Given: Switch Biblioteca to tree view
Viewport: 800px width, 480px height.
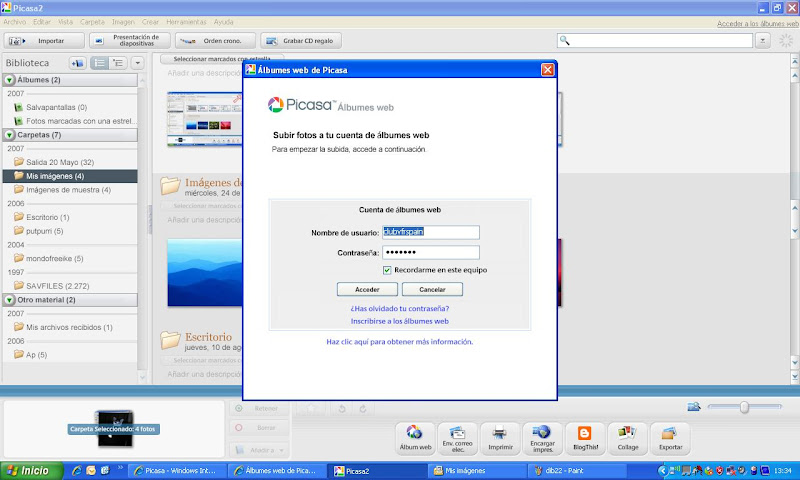Looking at the screenshot, I should 118,63.
